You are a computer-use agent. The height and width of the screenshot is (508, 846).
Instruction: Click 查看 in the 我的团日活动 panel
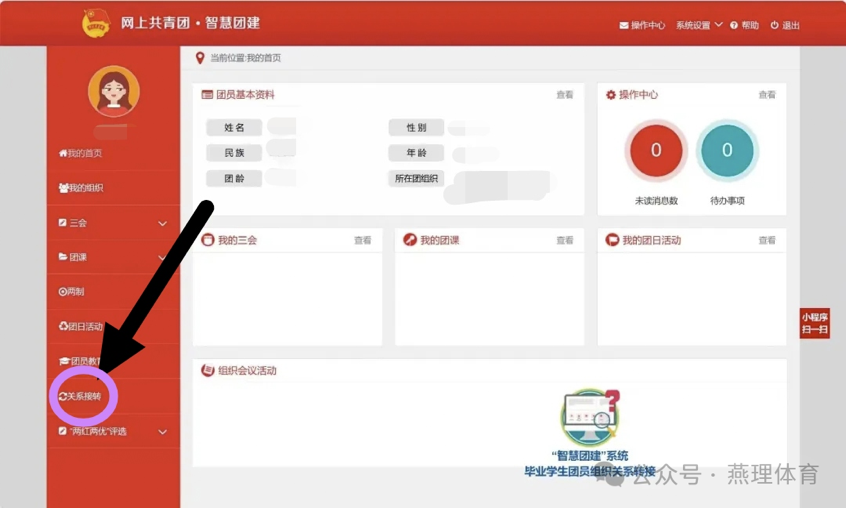point(767,241)
